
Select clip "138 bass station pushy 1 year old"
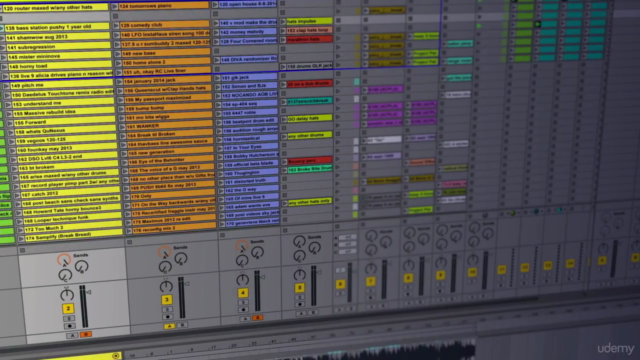click(57, 27)
